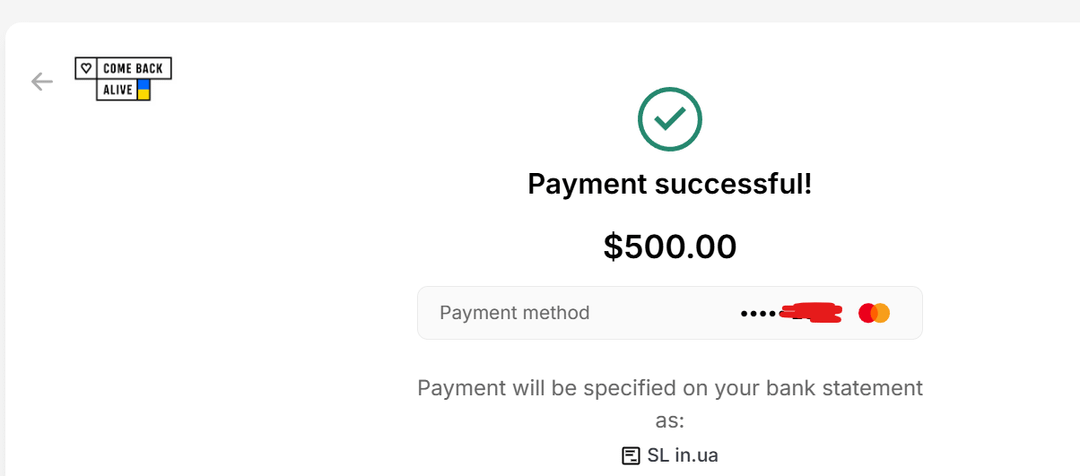Click the back arrow icon
Screen dimensions: 1080x476
[42, 81]
